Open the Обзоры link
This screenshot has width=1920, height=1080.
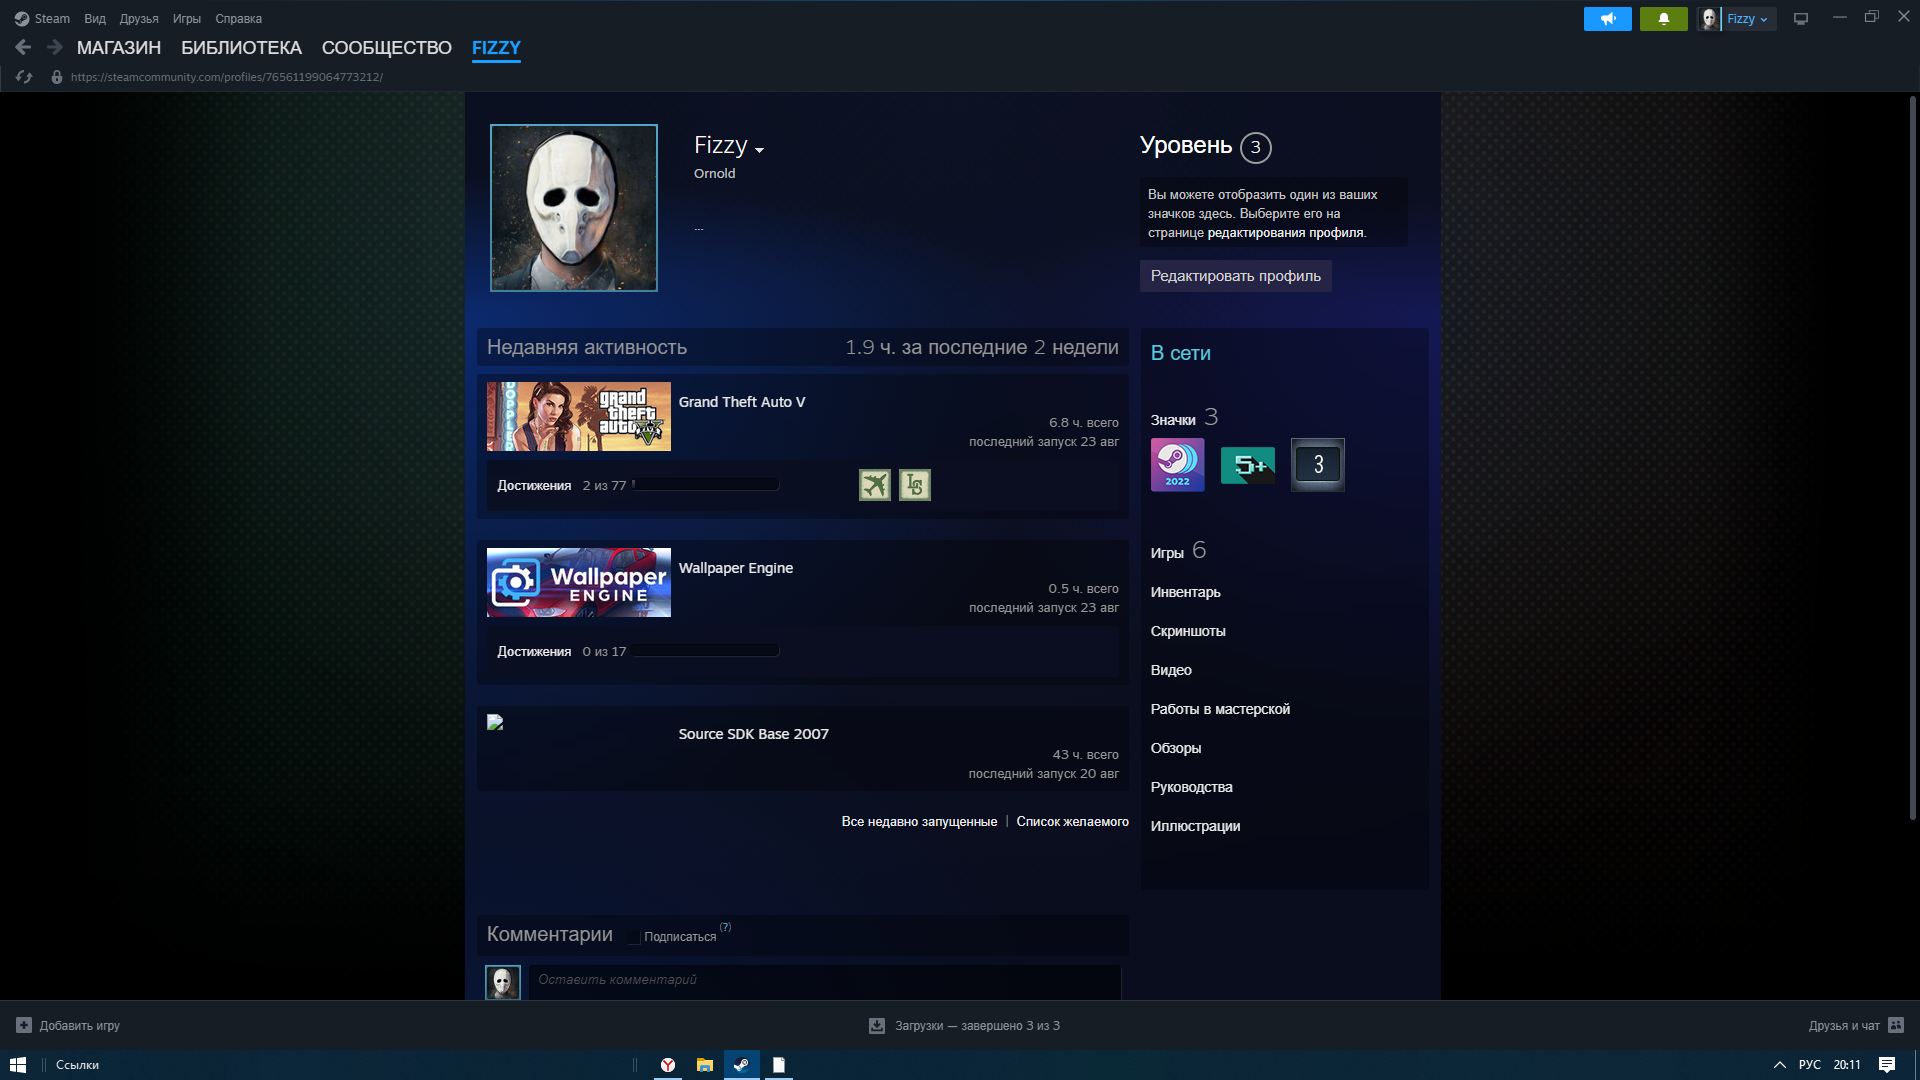tap(1176, 748)
